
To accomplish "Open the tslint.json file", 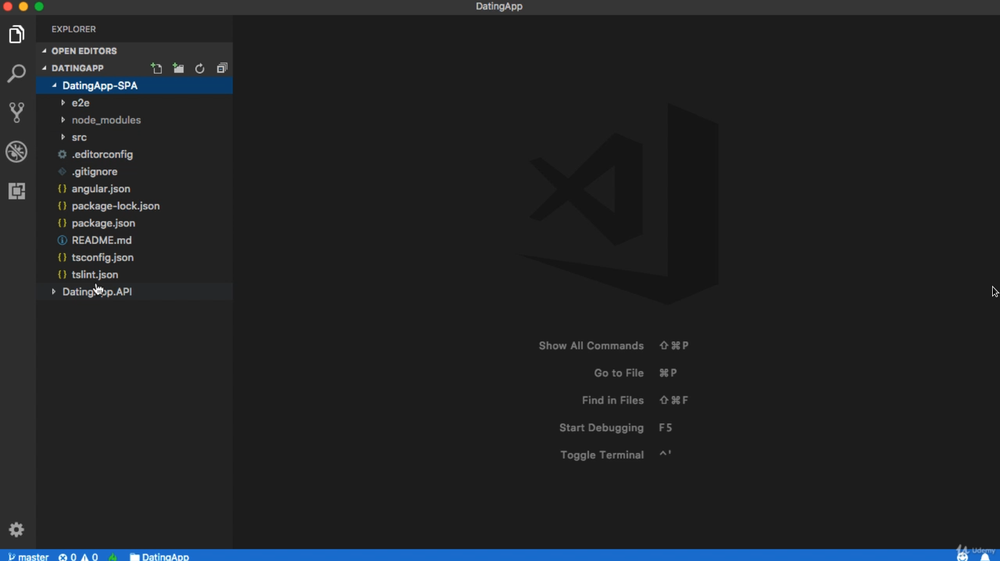I will [x=134, y=275].
